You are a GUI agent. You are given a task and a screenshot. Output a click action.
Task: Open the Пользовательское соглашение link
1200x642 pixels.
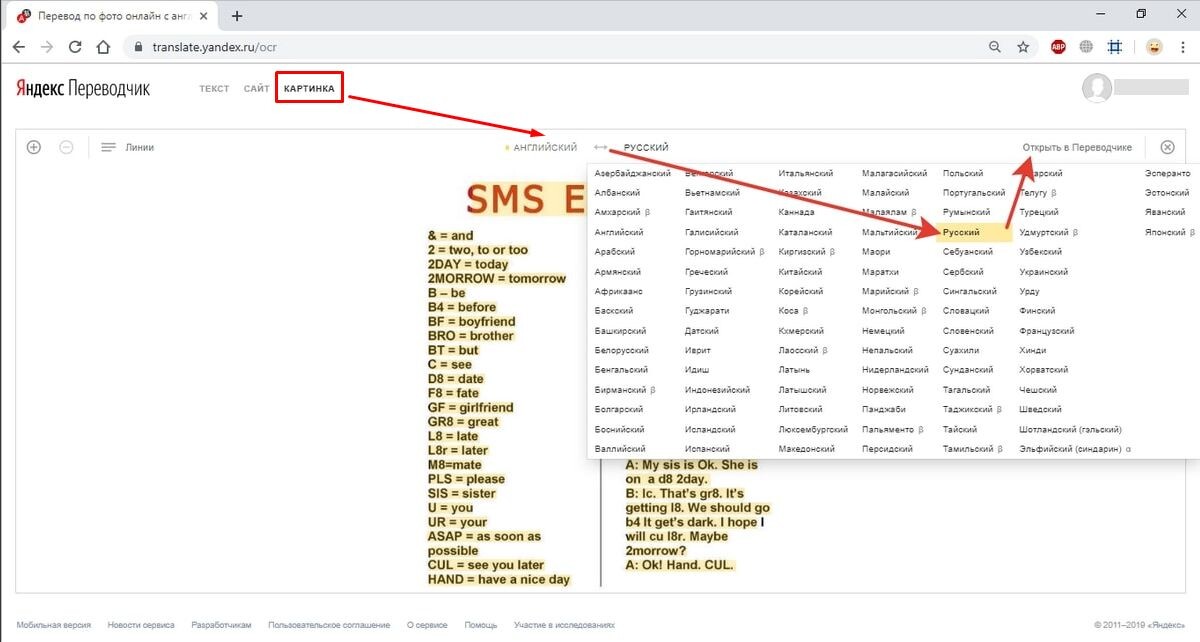pos(329,625)
